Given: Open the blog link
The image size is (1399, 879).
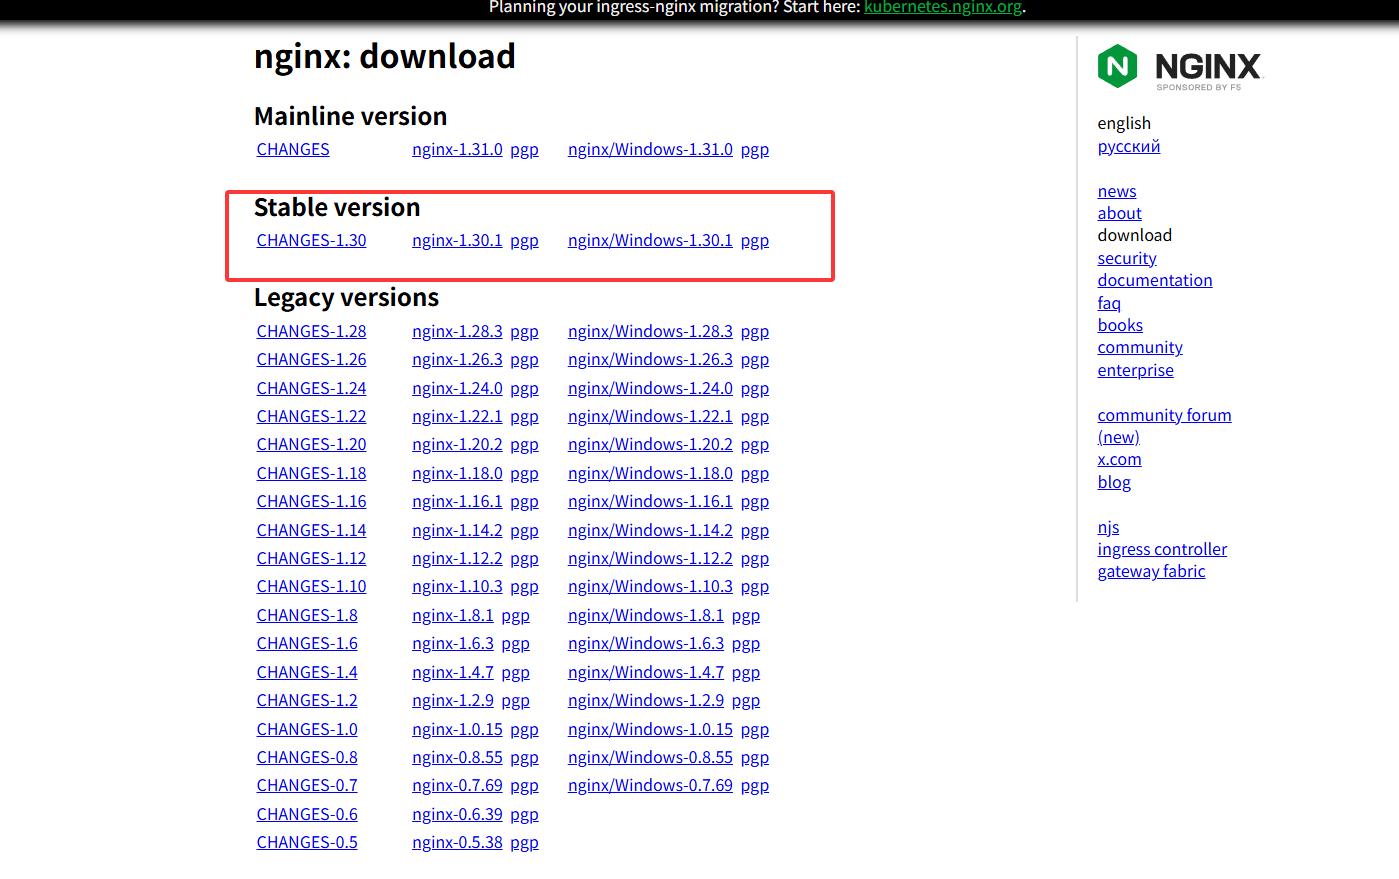Looking at the screenshot, I should pos(1114,482).
